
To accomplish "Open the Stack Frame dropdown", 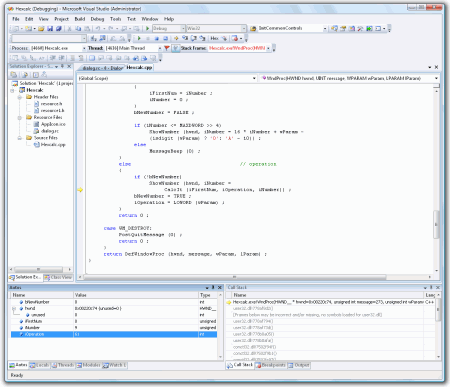I will pos(268,48).
